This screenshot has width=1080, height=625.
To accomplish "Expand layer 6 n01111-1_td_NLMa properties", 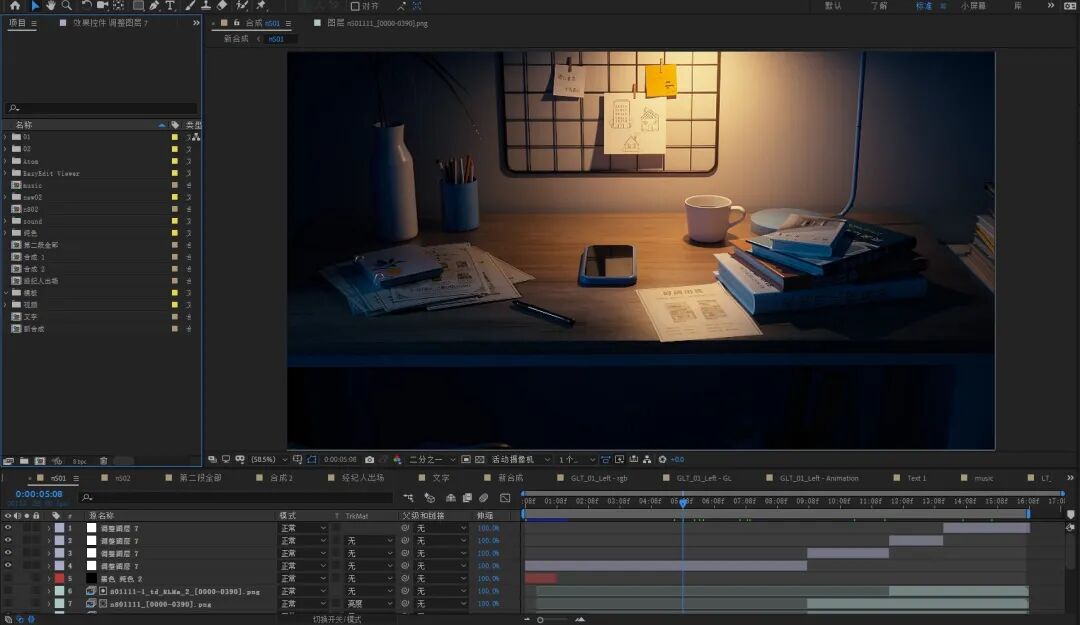I will pos(49,591).
